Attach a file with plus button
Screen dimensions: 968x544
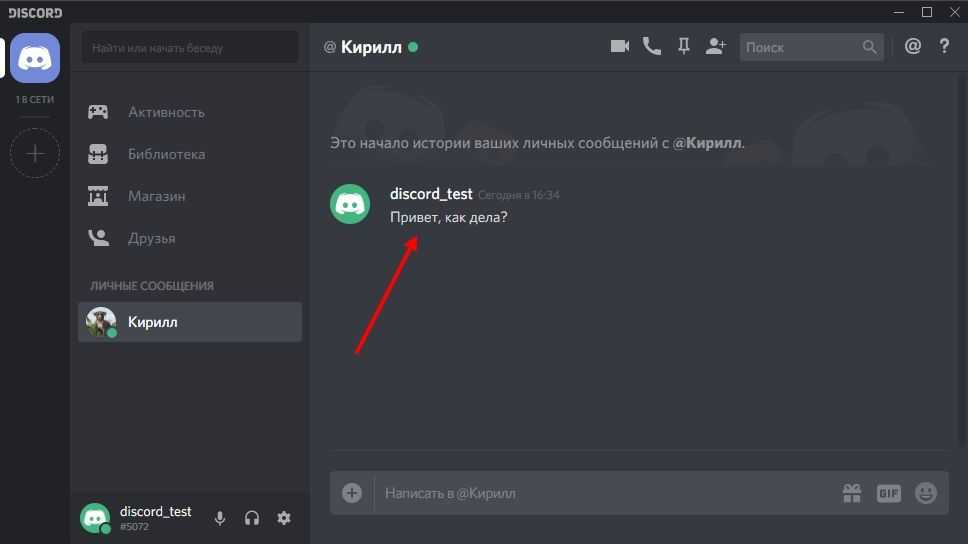pos(352,493)
